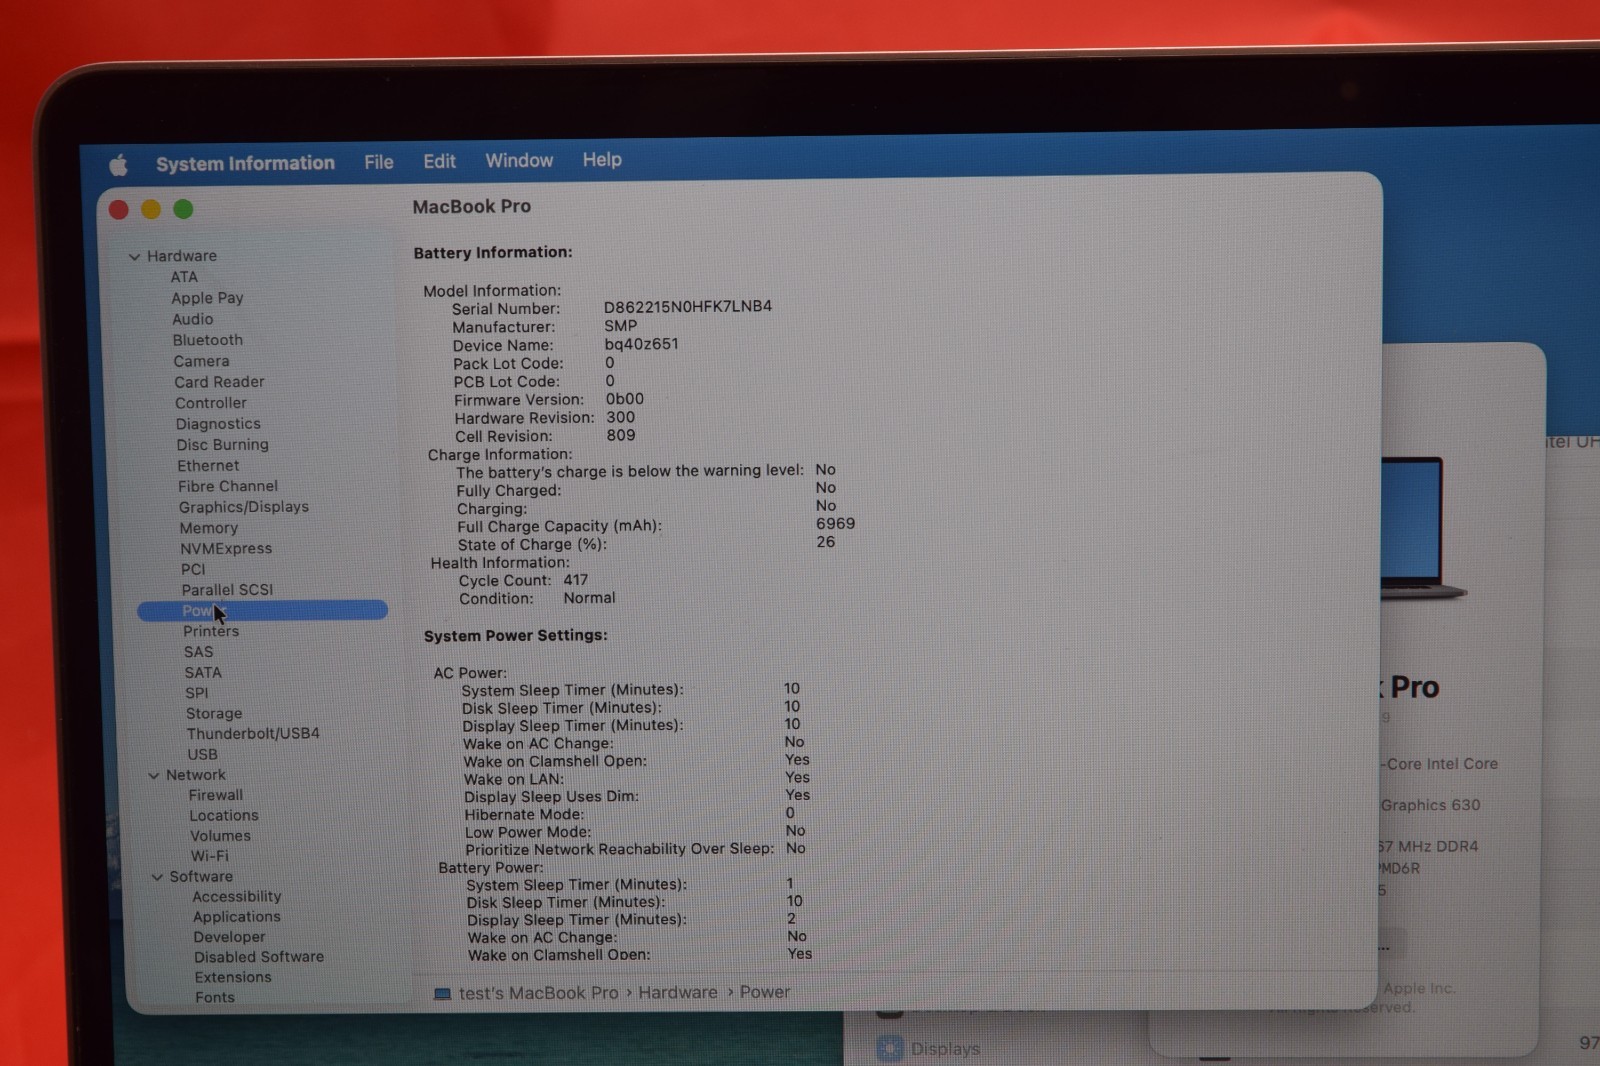Open the Apple menu
The image size is (1600, 1066).
pyautogui.click(x=118, y=165)
